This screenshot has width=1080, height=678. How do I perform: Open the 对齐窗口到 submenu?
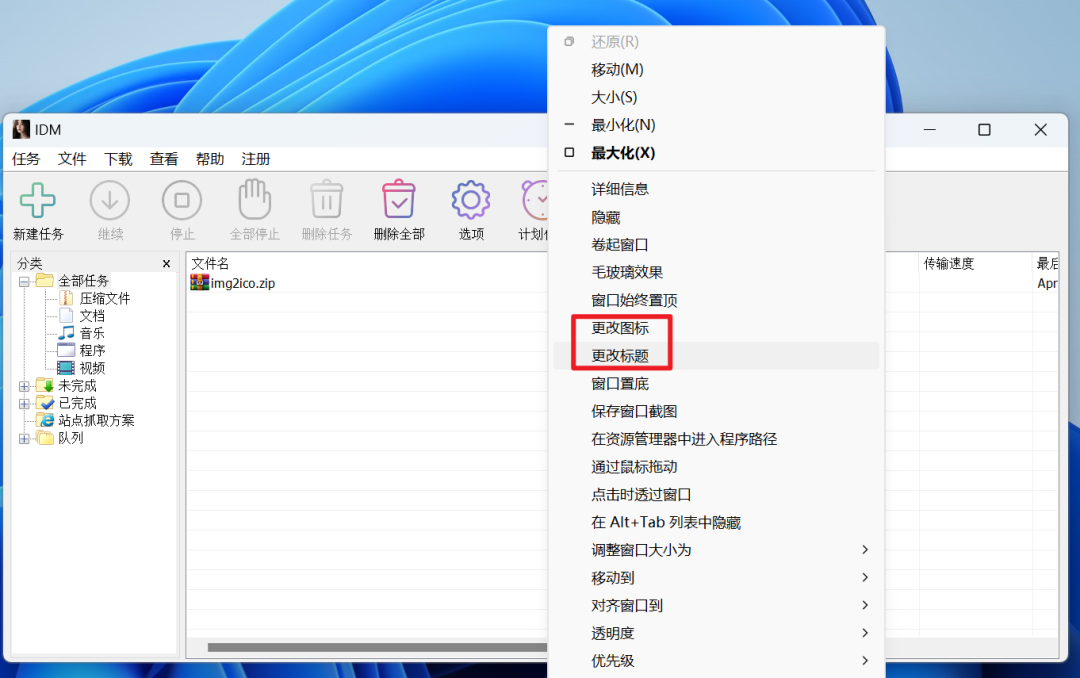[716, 605]
